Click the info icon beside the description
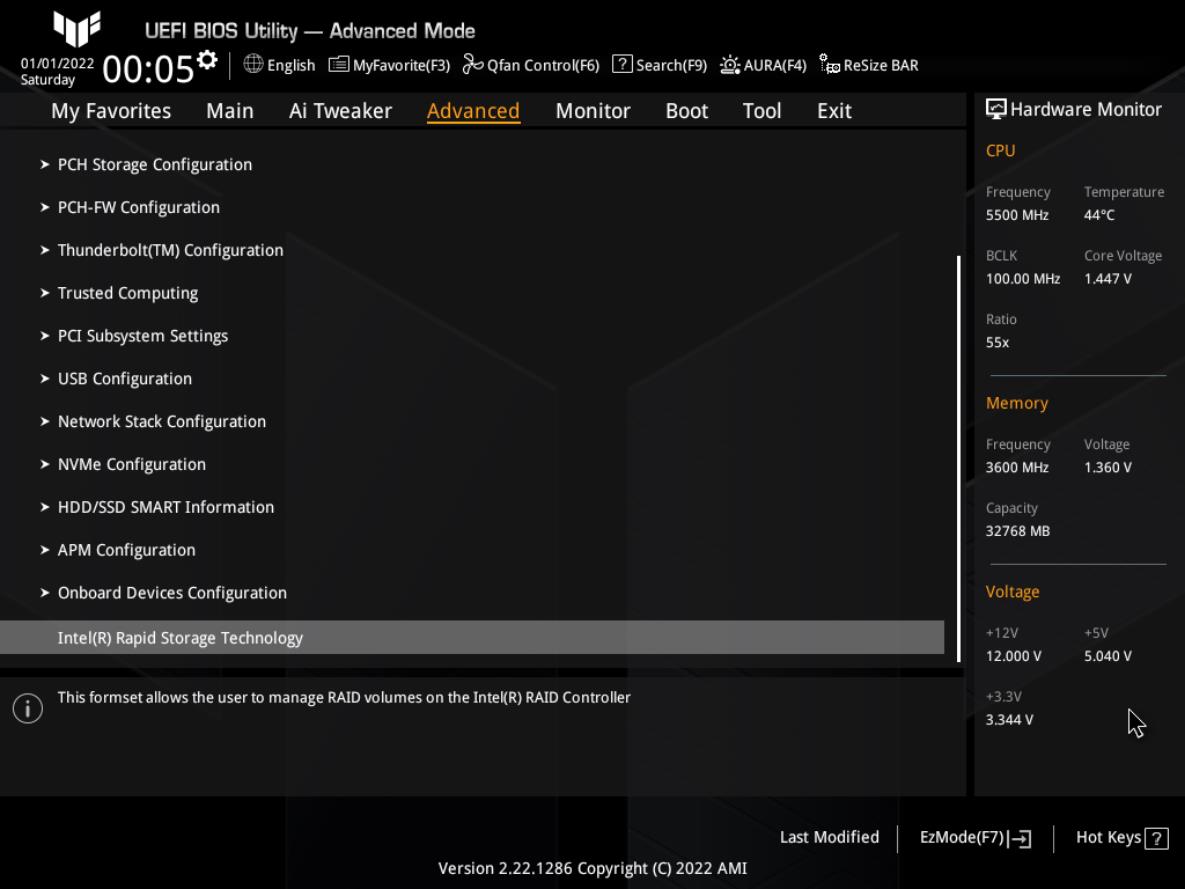The width and height of the screenshot is (1185, 889). click(28, 709)
